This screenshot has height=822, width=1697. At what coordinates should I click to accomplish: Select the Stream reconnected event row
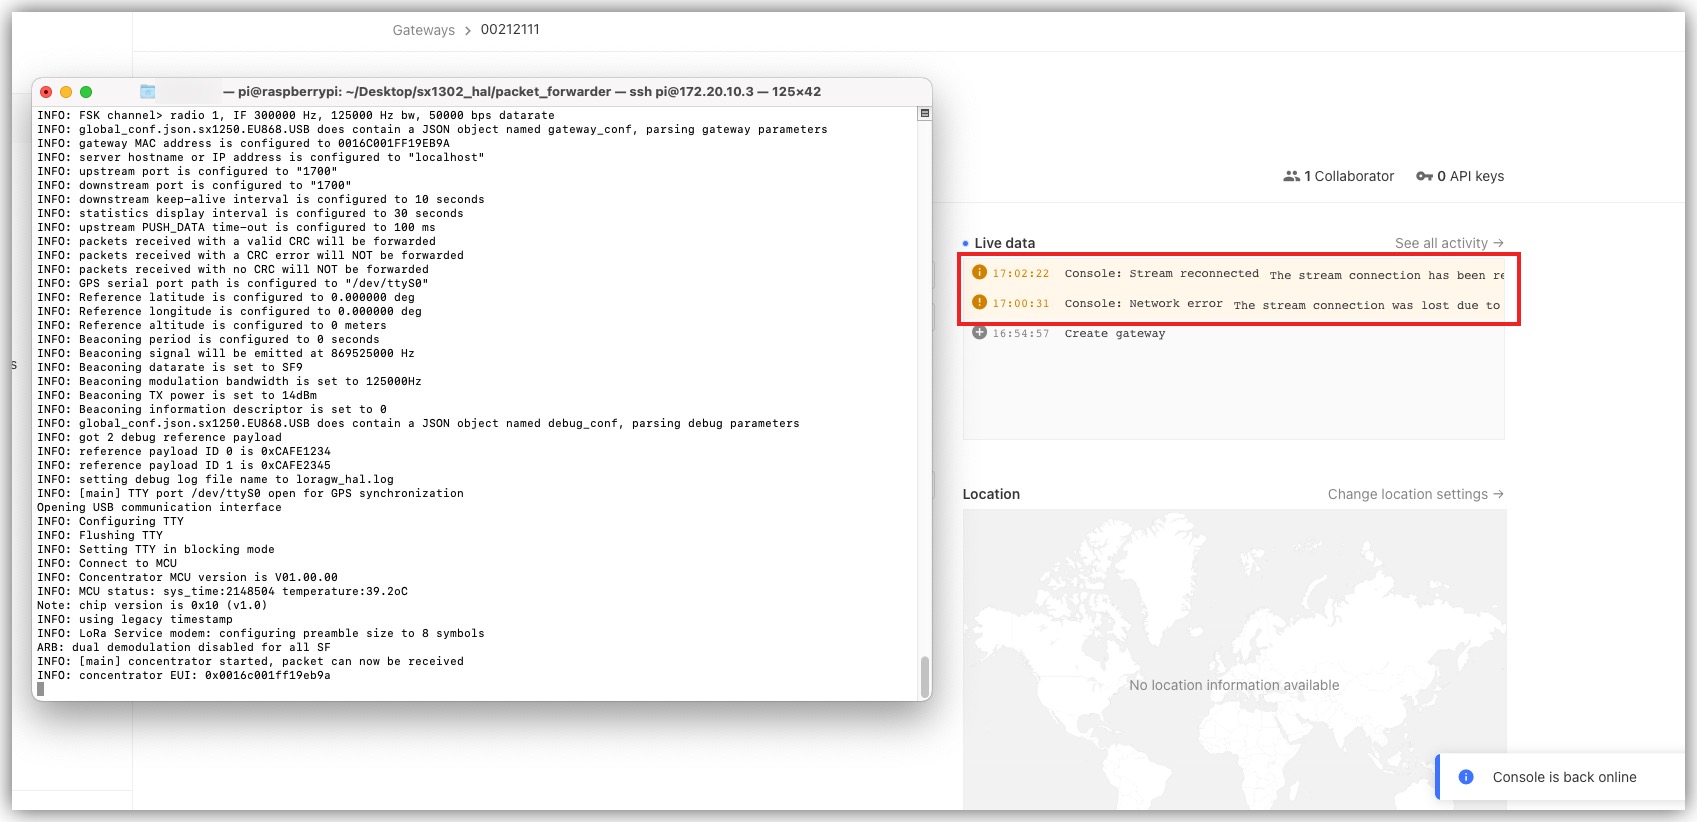click(x=1234, y=273)
